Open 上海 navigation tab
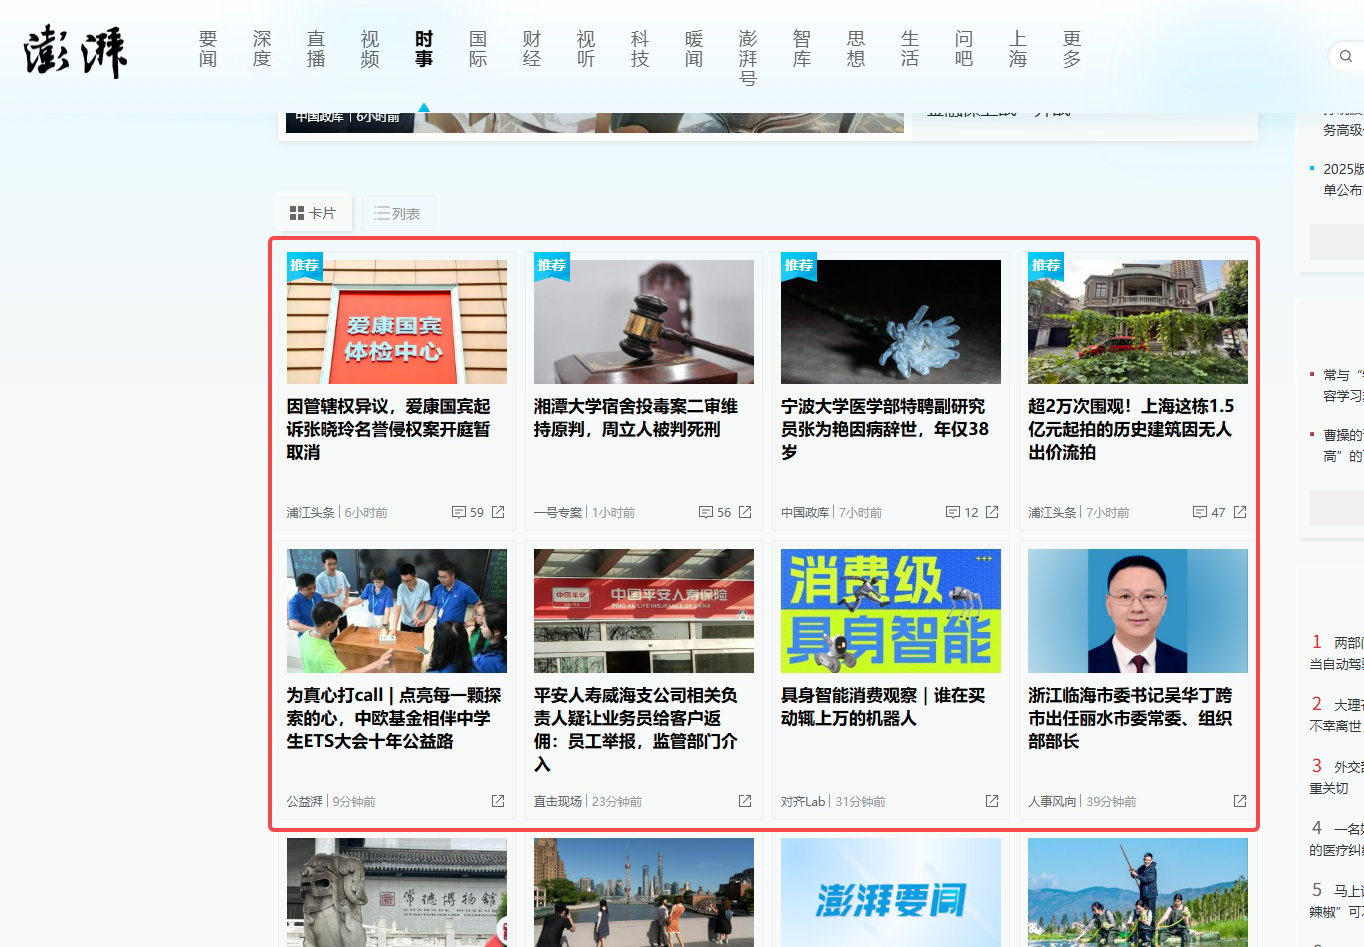1364x947 pixels. (x=1018, y=49)
